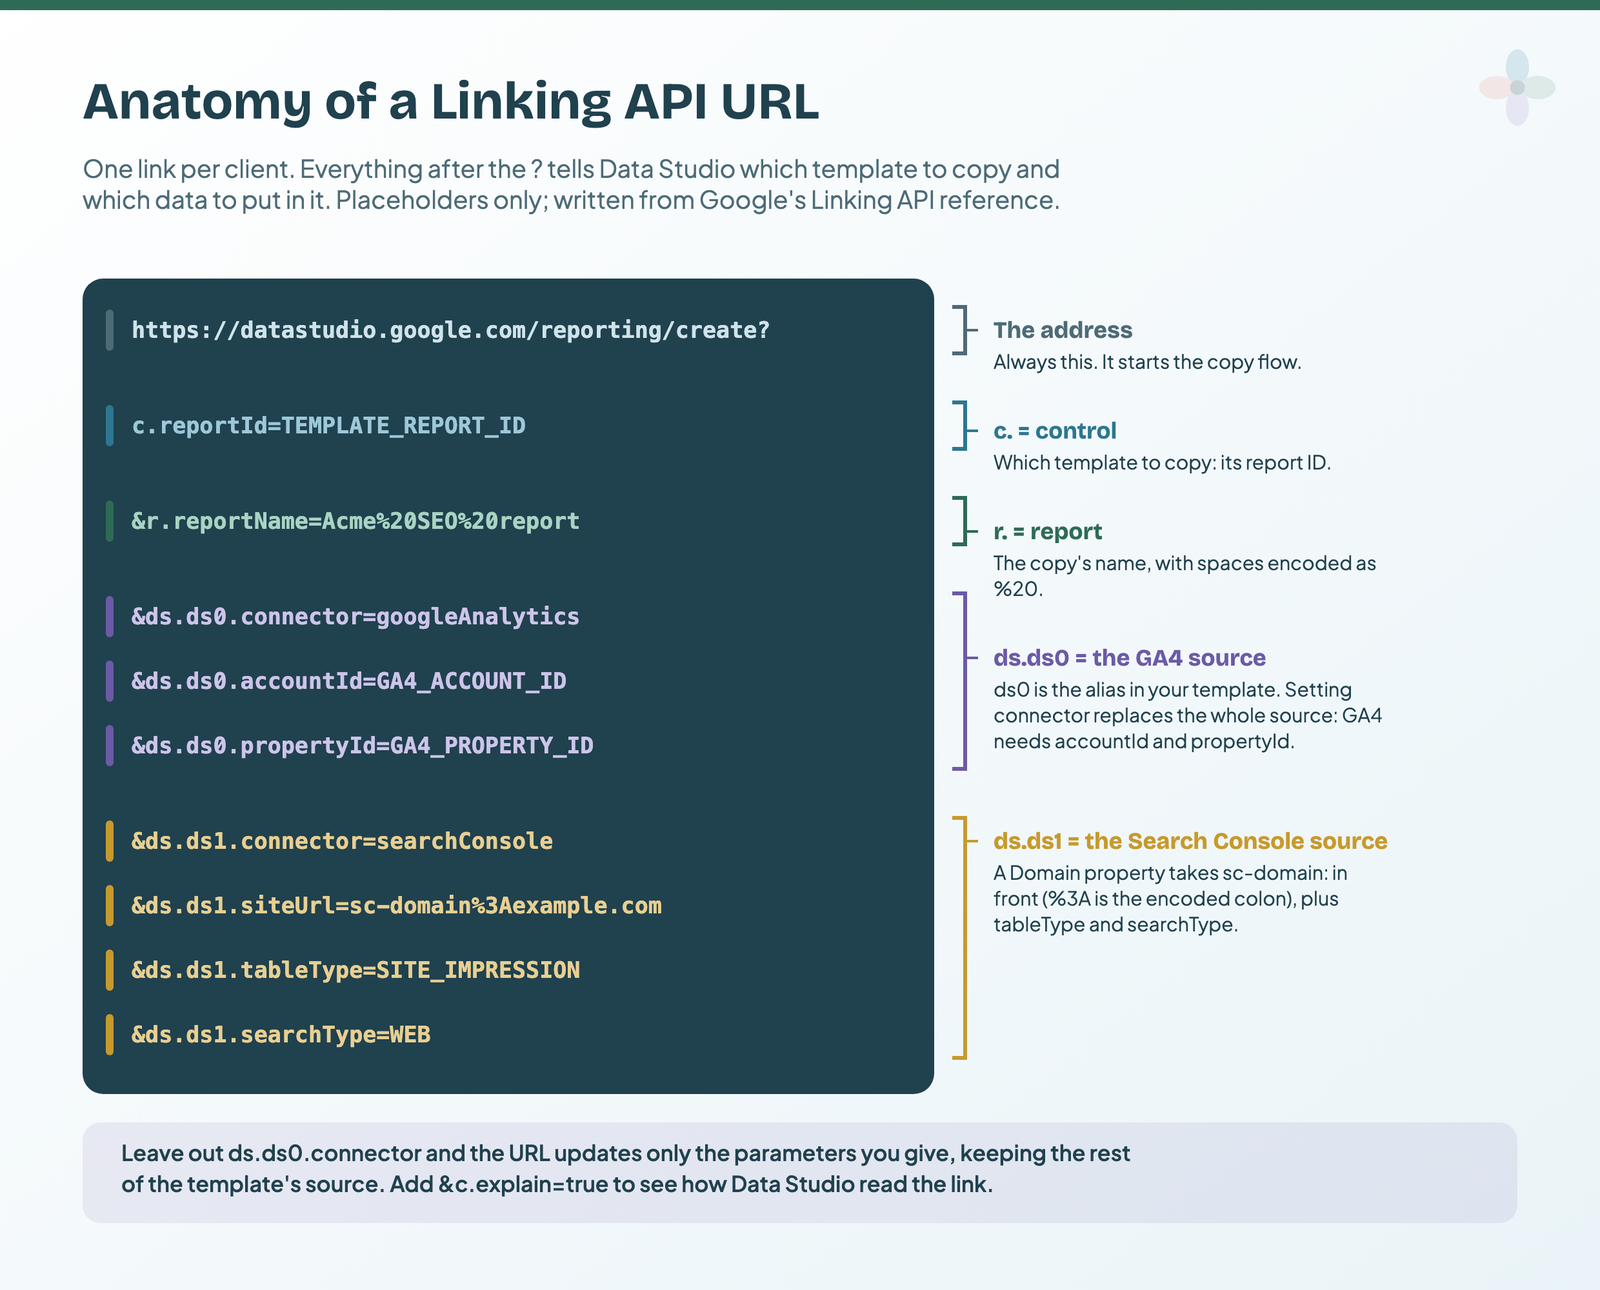1600x1290 pixels.
Task: Click the "The address" annotation heading
Action: pos(1063,330)
